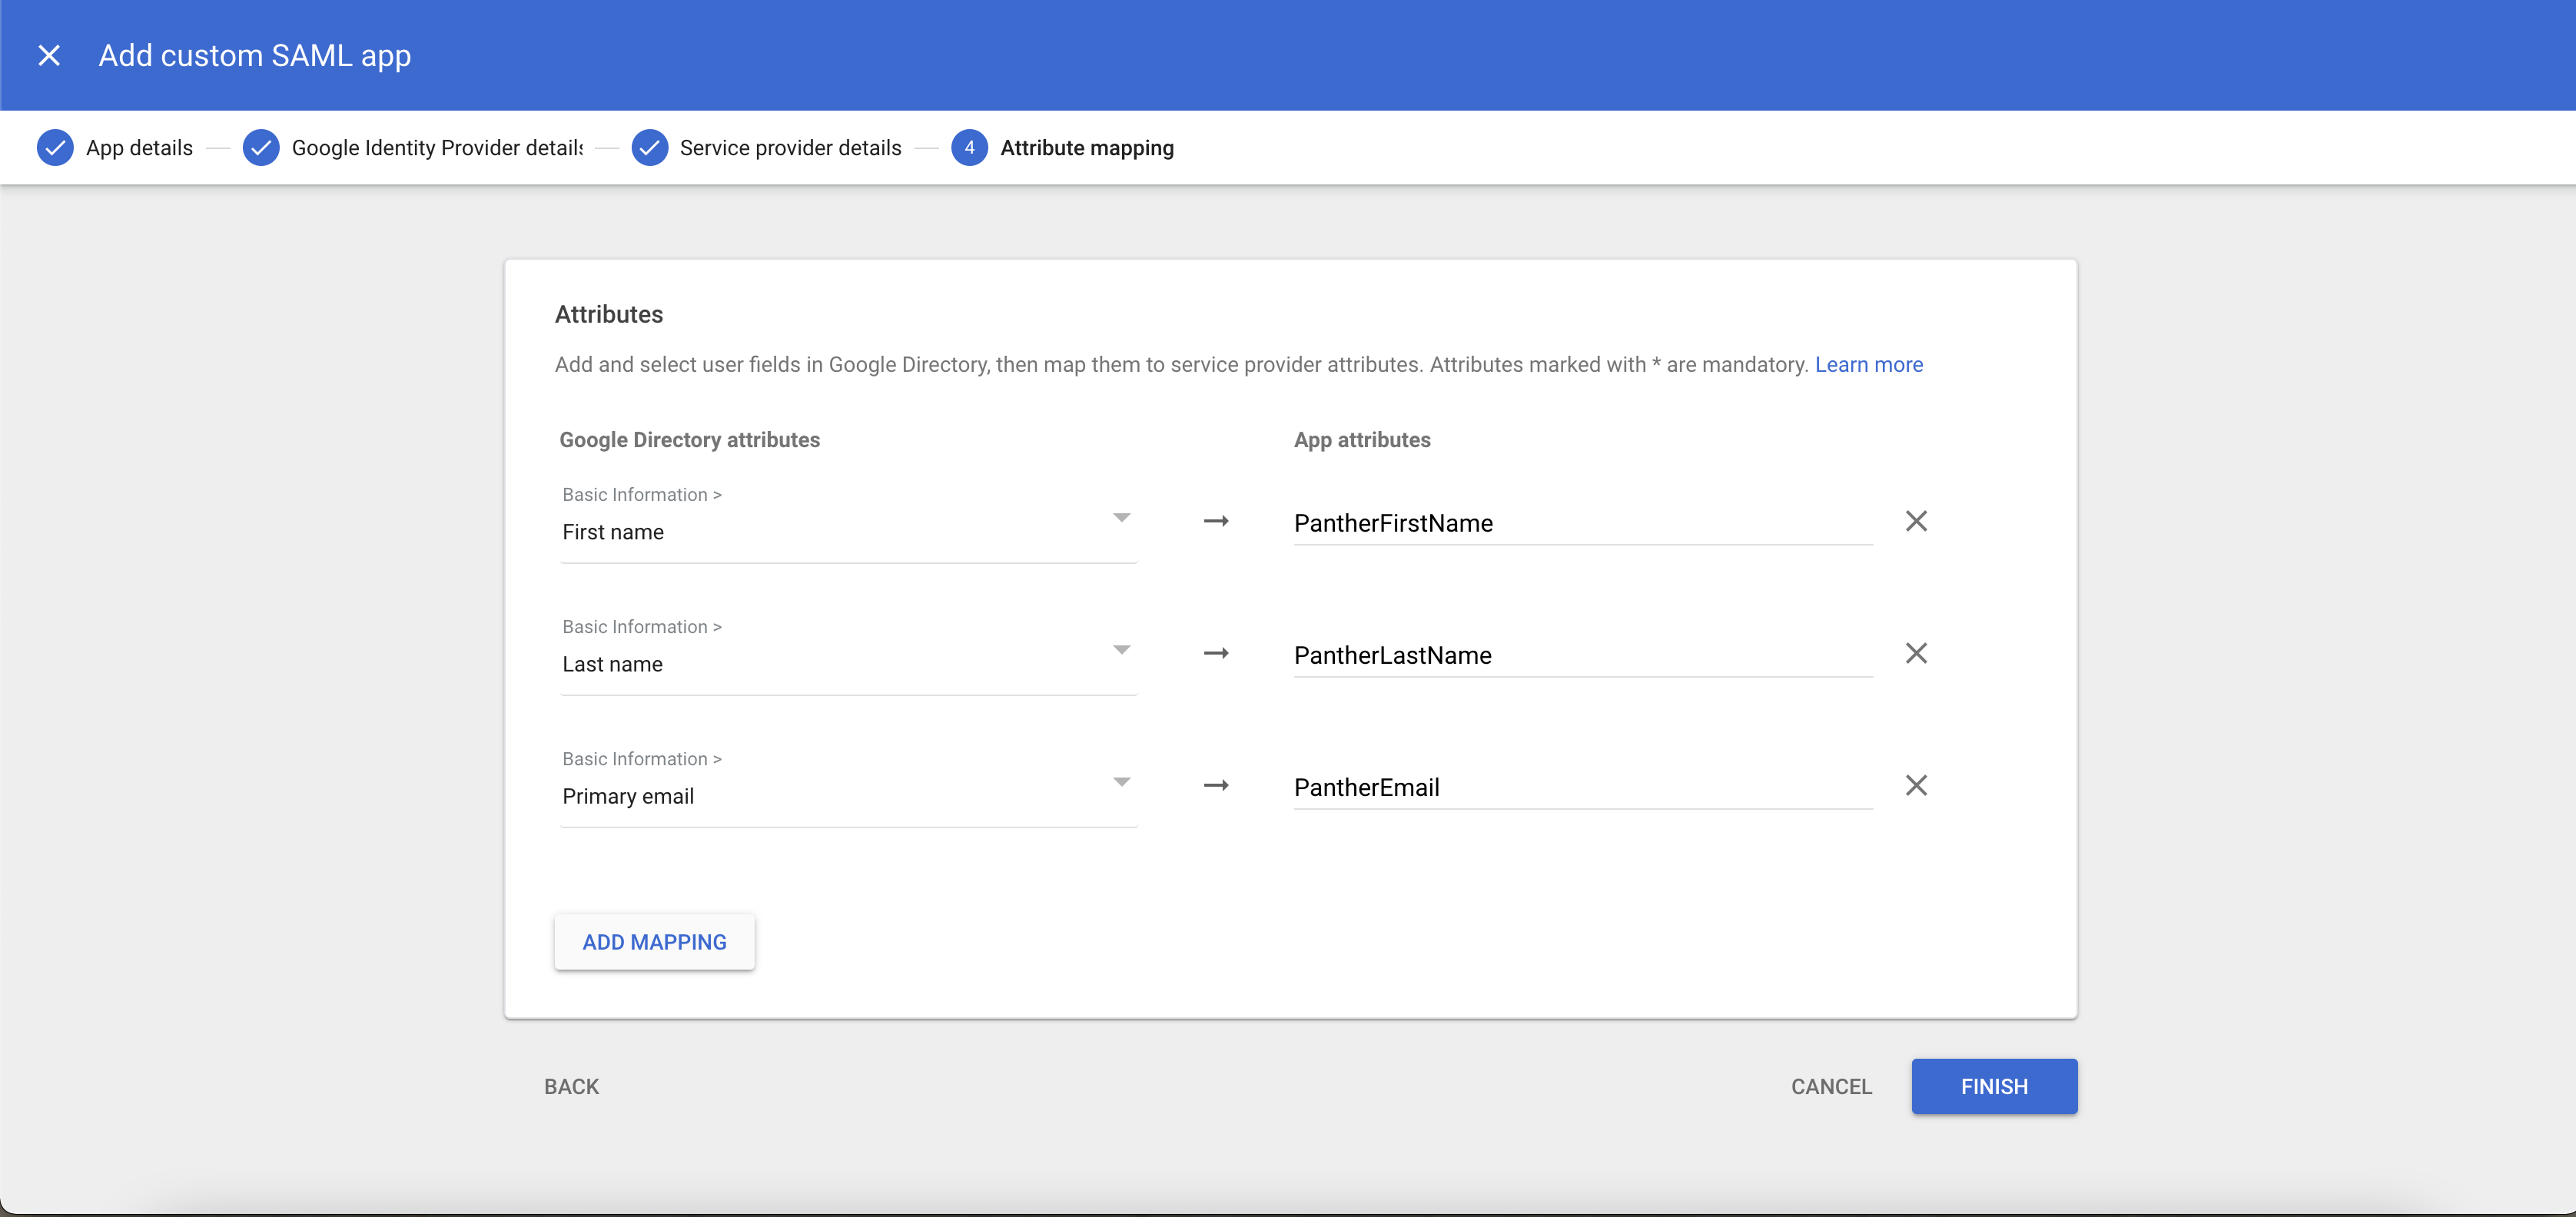2576x1217 pixels.
Task: Expand the Last name attribute dropdown
Action: [1121, 650]
